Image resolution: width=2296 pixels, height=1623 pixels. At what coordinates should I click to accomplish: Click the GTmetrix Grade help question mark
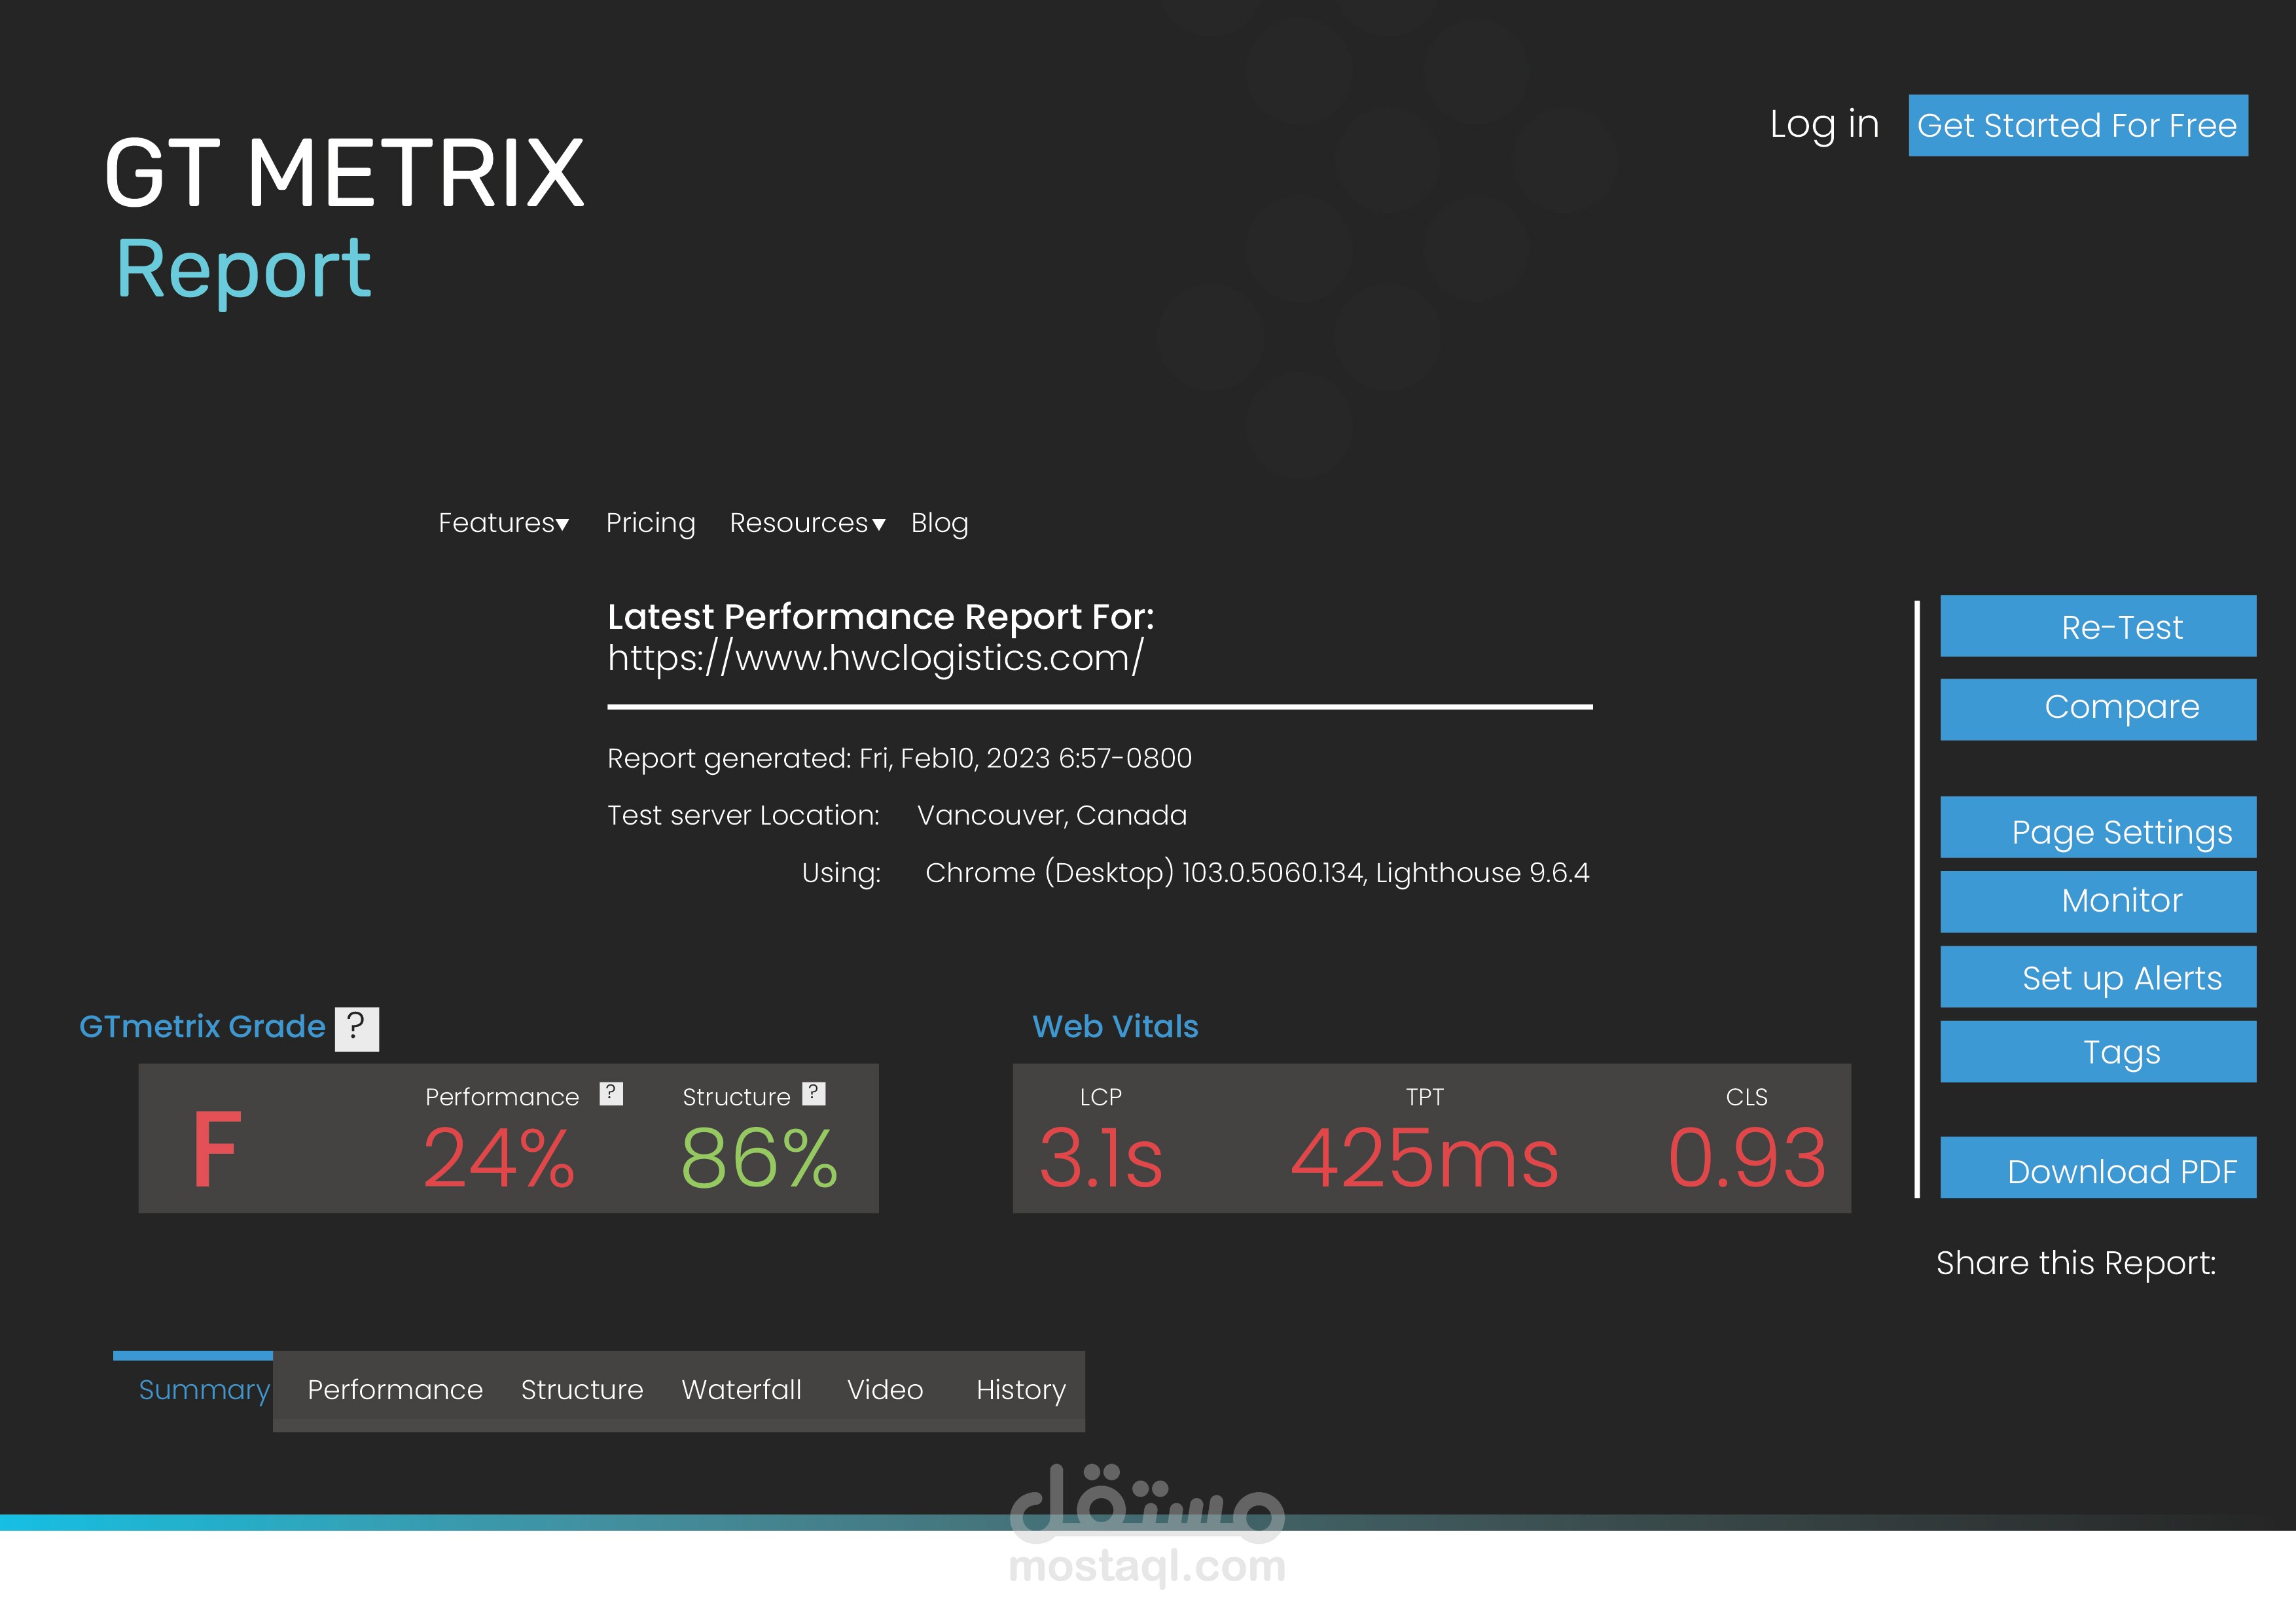click(356, 1028)
